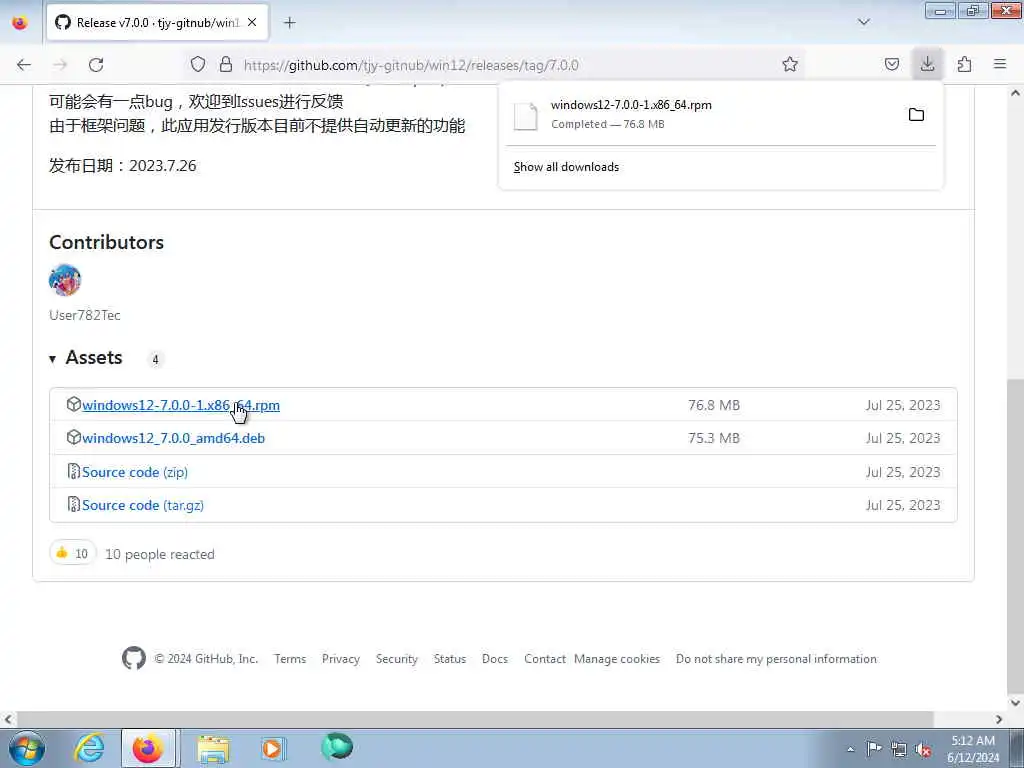Download windows12-7.0.0-1.x86_64.rpm asset
The height and width of the screenshot is (768, 1024).
click(181, 405)
